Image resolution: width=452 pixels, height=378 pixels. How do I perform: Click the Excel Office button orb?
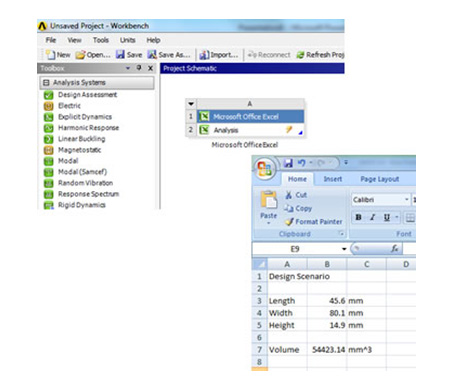[x=265, y=168]
